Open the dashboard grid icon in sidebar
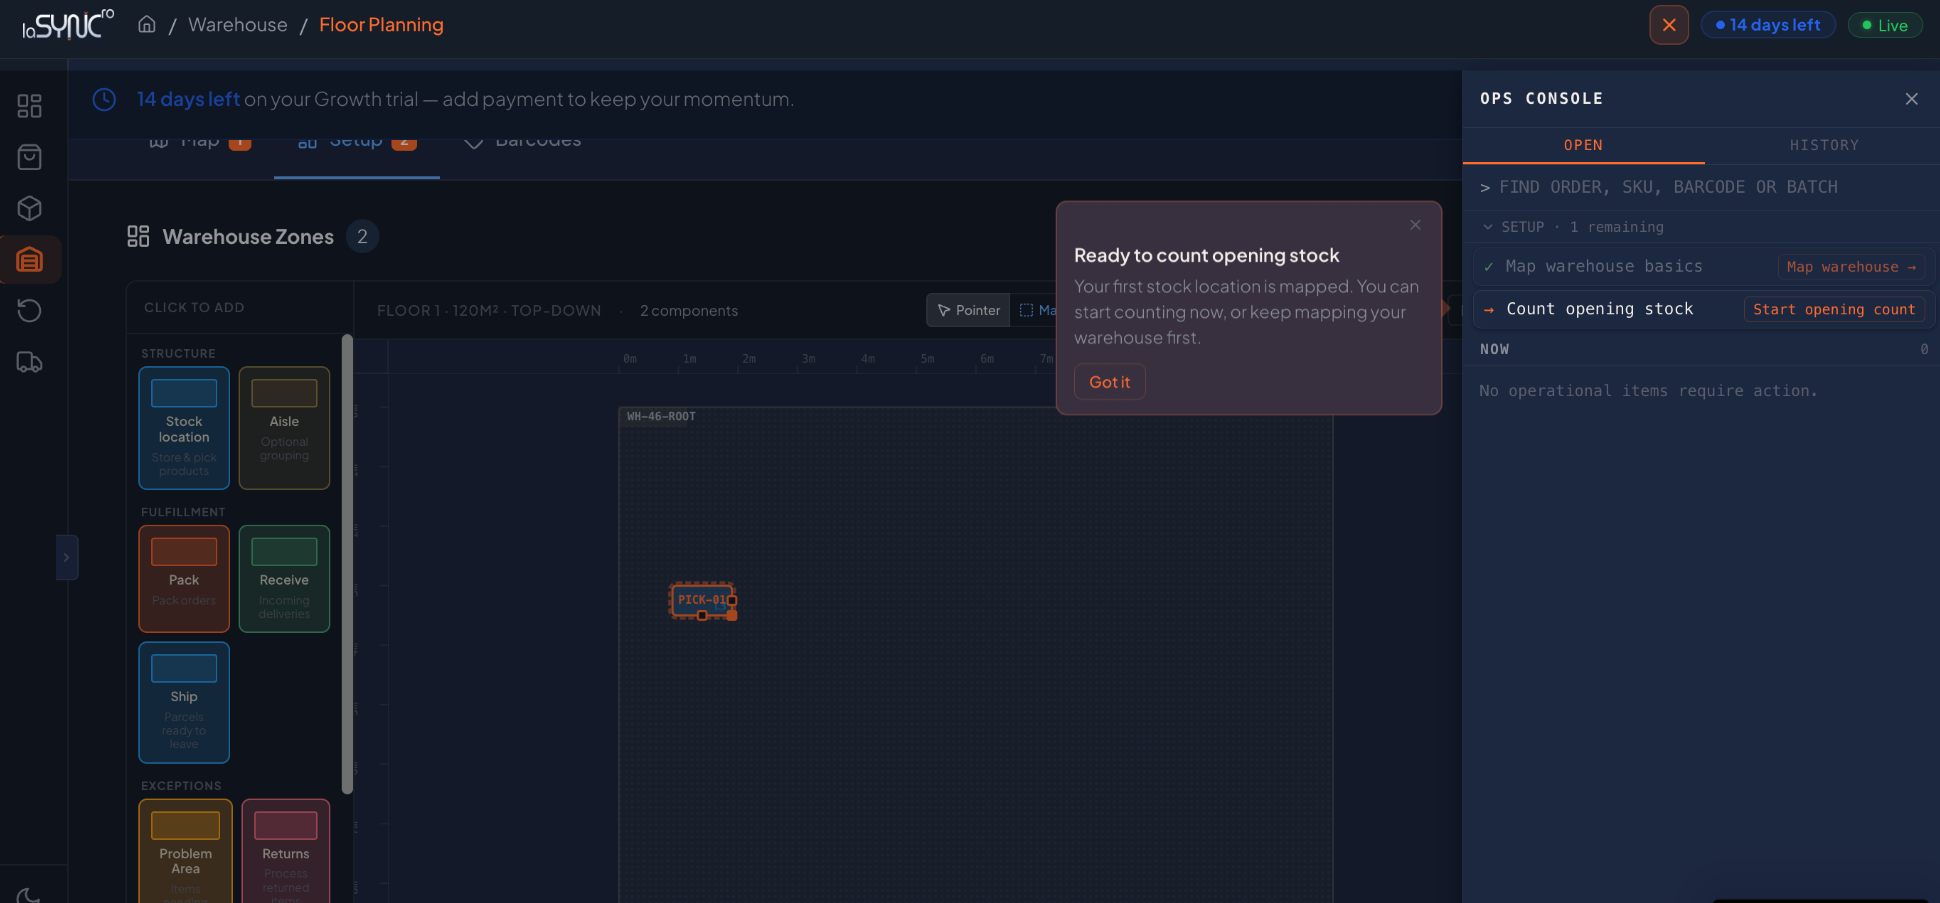1940x903 pixels. click(30, 106)
